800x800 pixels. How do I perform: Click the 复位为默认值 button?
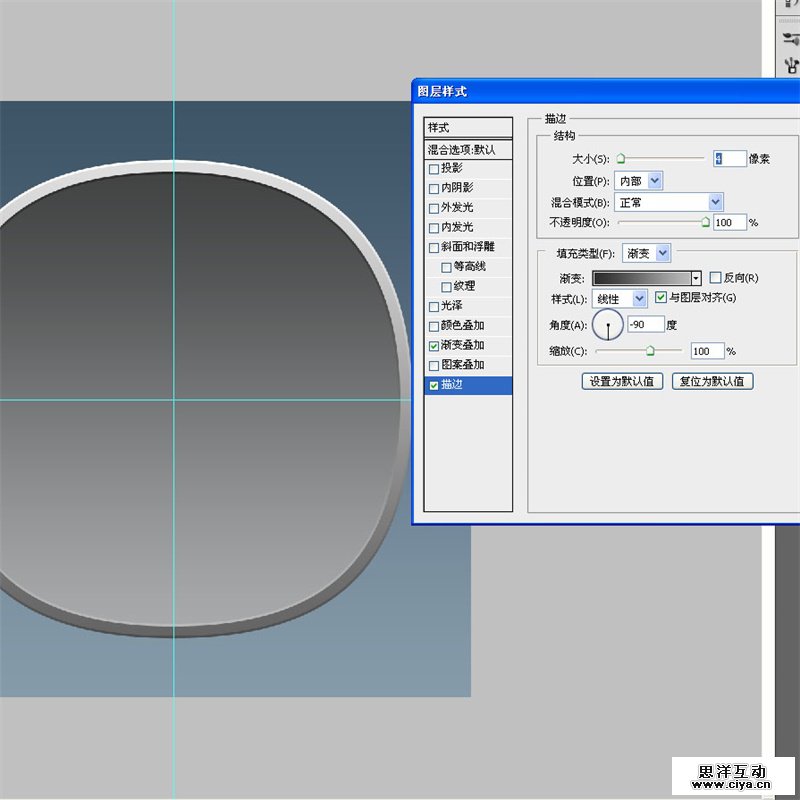[x=711, y=381]
